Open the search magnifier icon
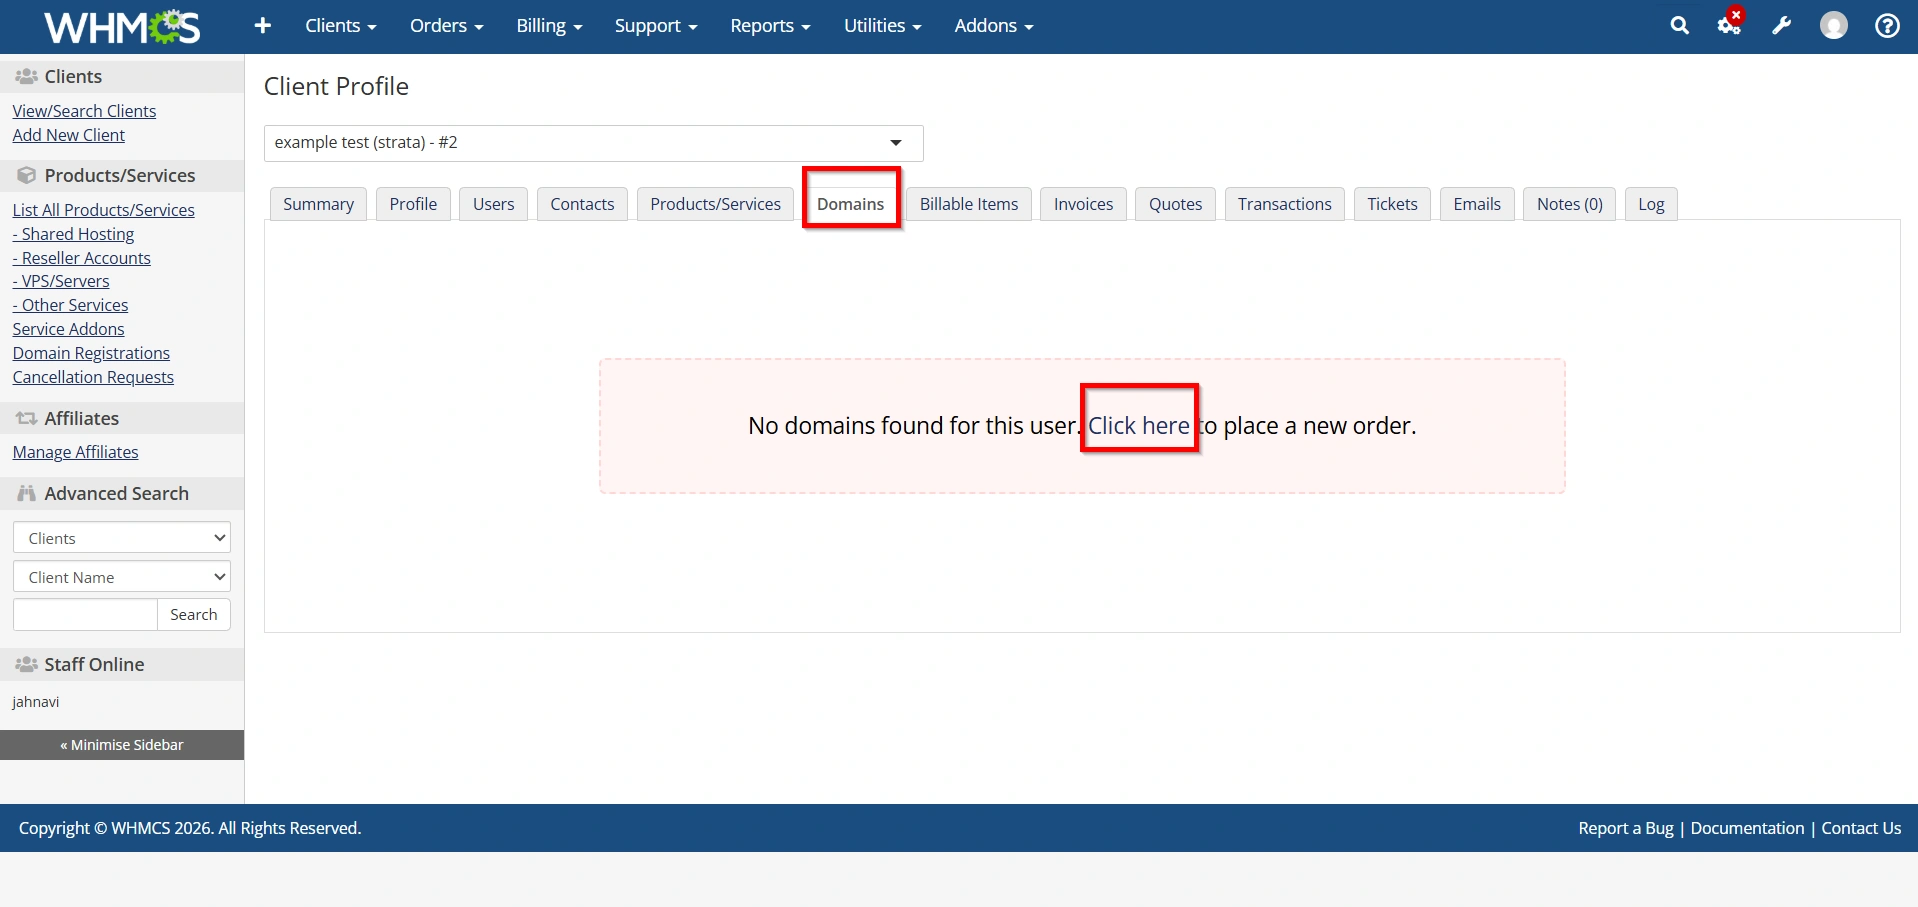 [1680, 26]
